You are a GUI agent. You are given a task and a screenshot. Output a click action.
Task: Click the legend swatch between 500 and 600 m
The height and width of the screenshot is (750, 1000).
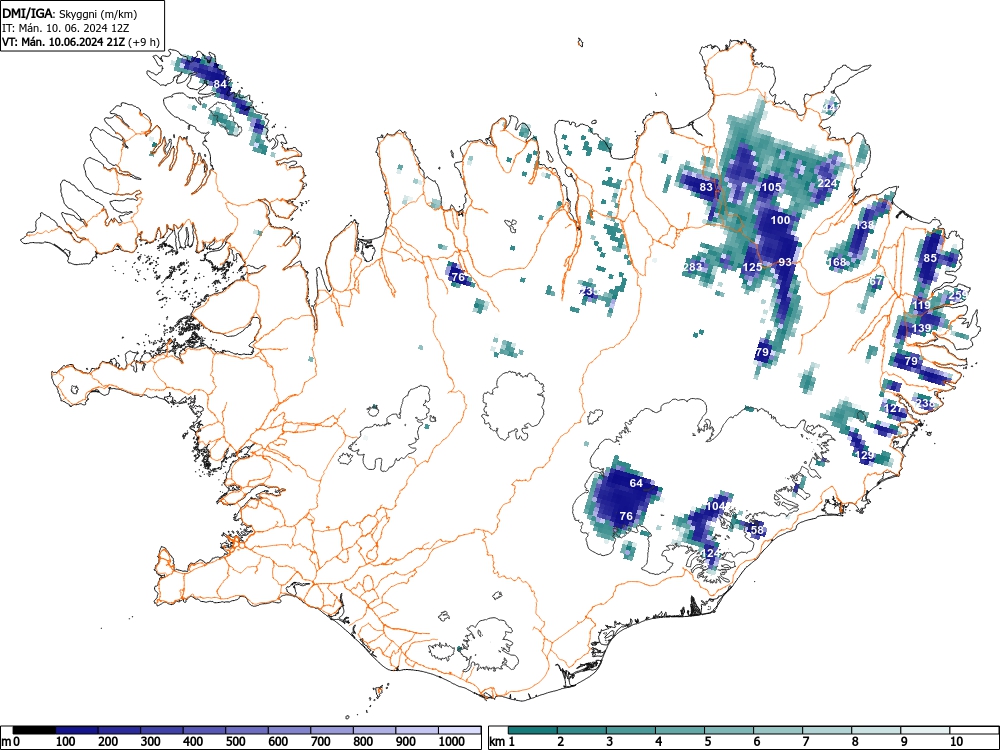(247, 729)
